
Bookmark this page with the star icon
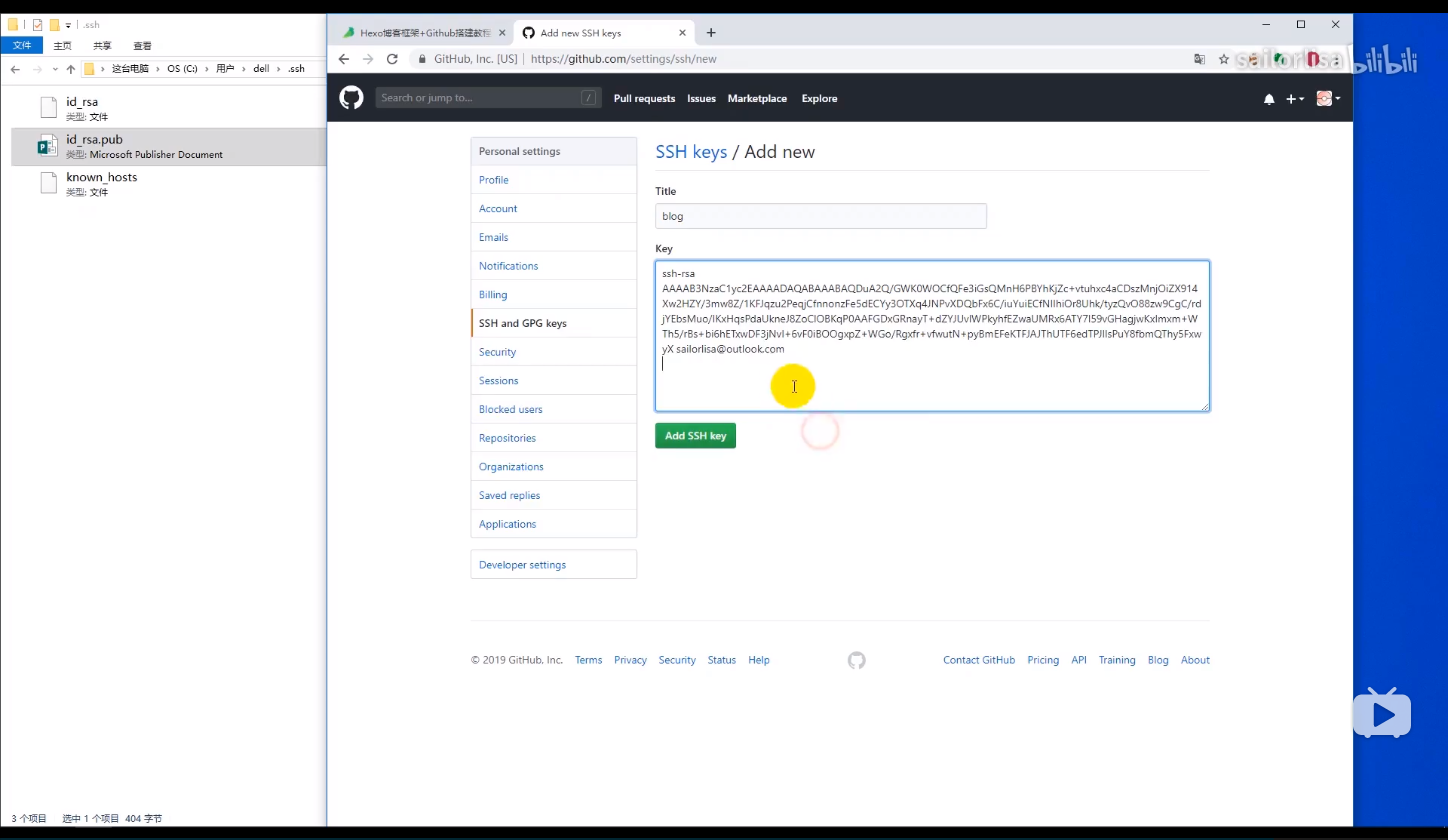pos(1223,59)
